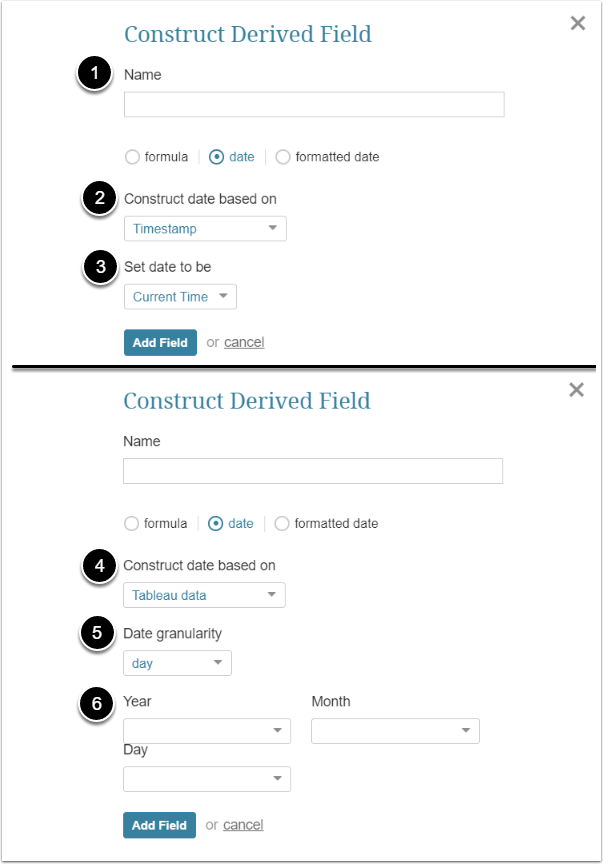
Task: Select formula radio button in top dialog
Action: coord(132,157)
